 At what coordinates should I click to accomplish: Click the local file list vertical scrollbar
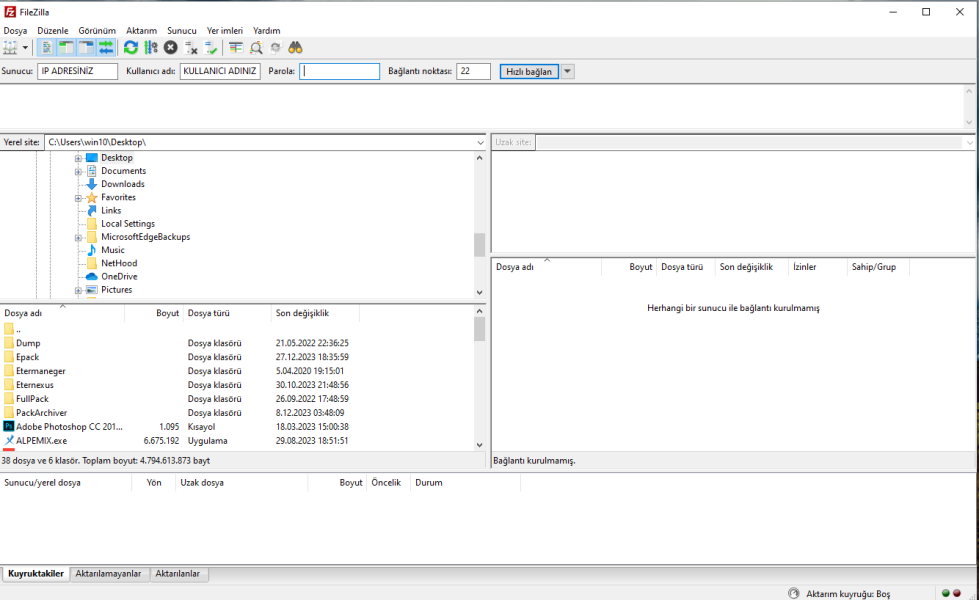click(479, 380)
